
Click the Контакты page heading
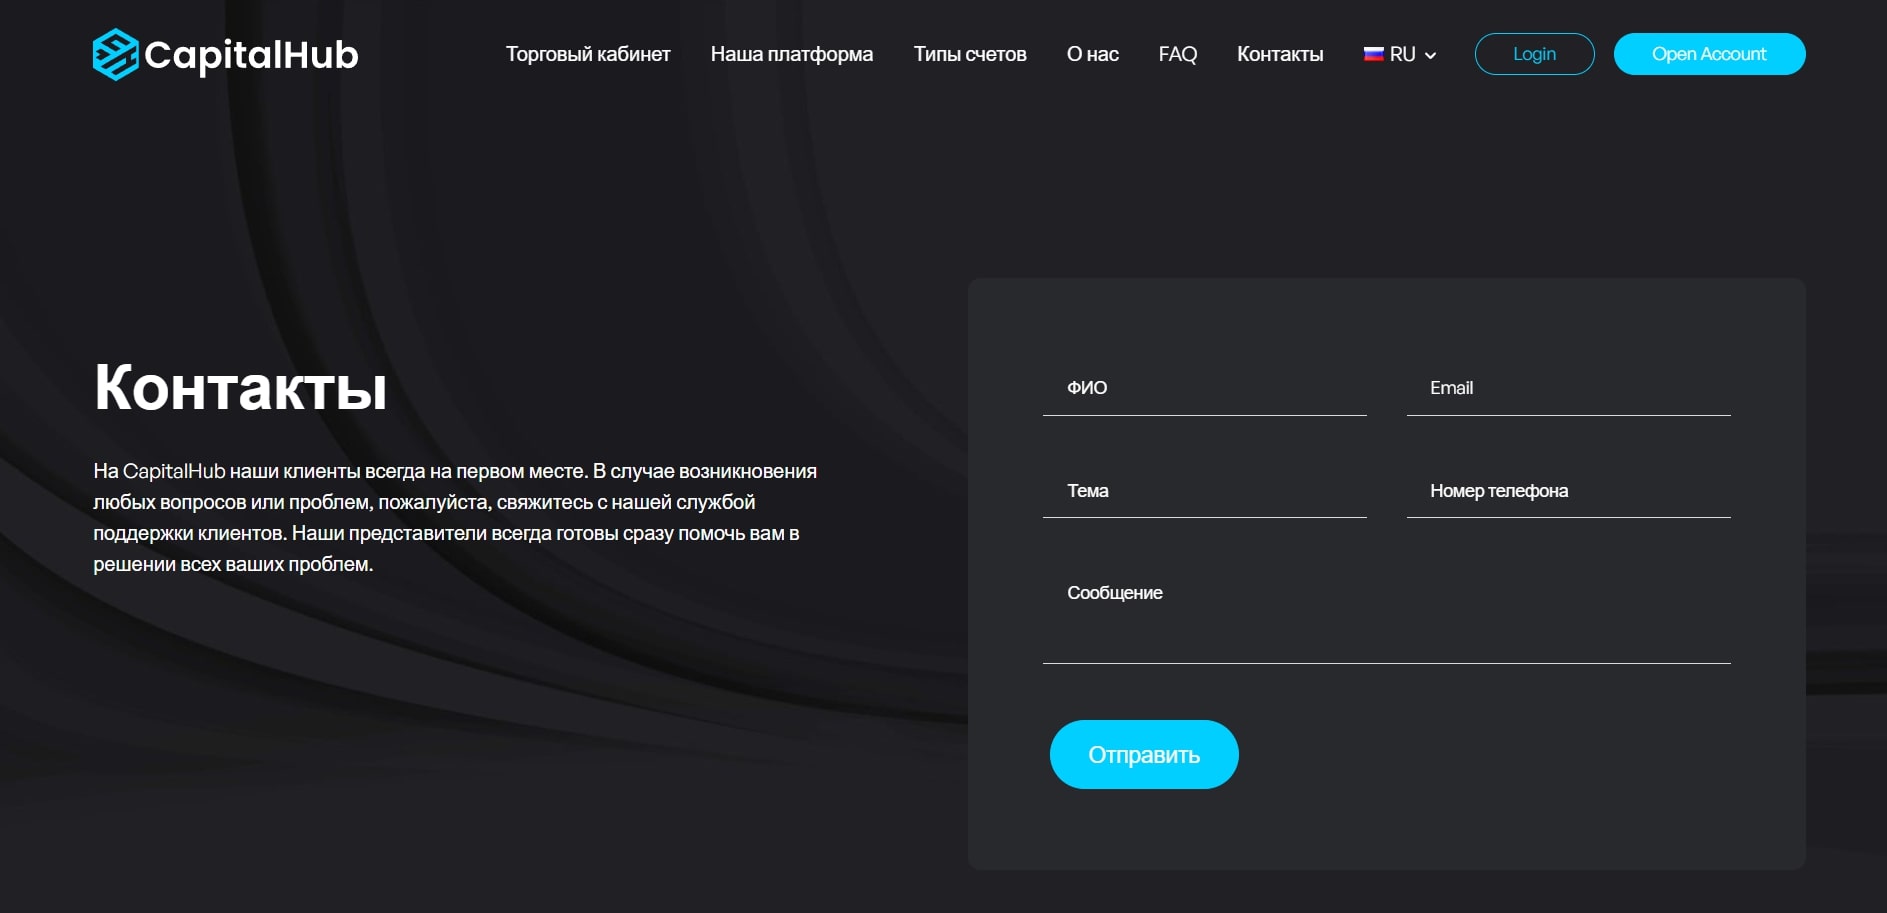coord(241,388)
